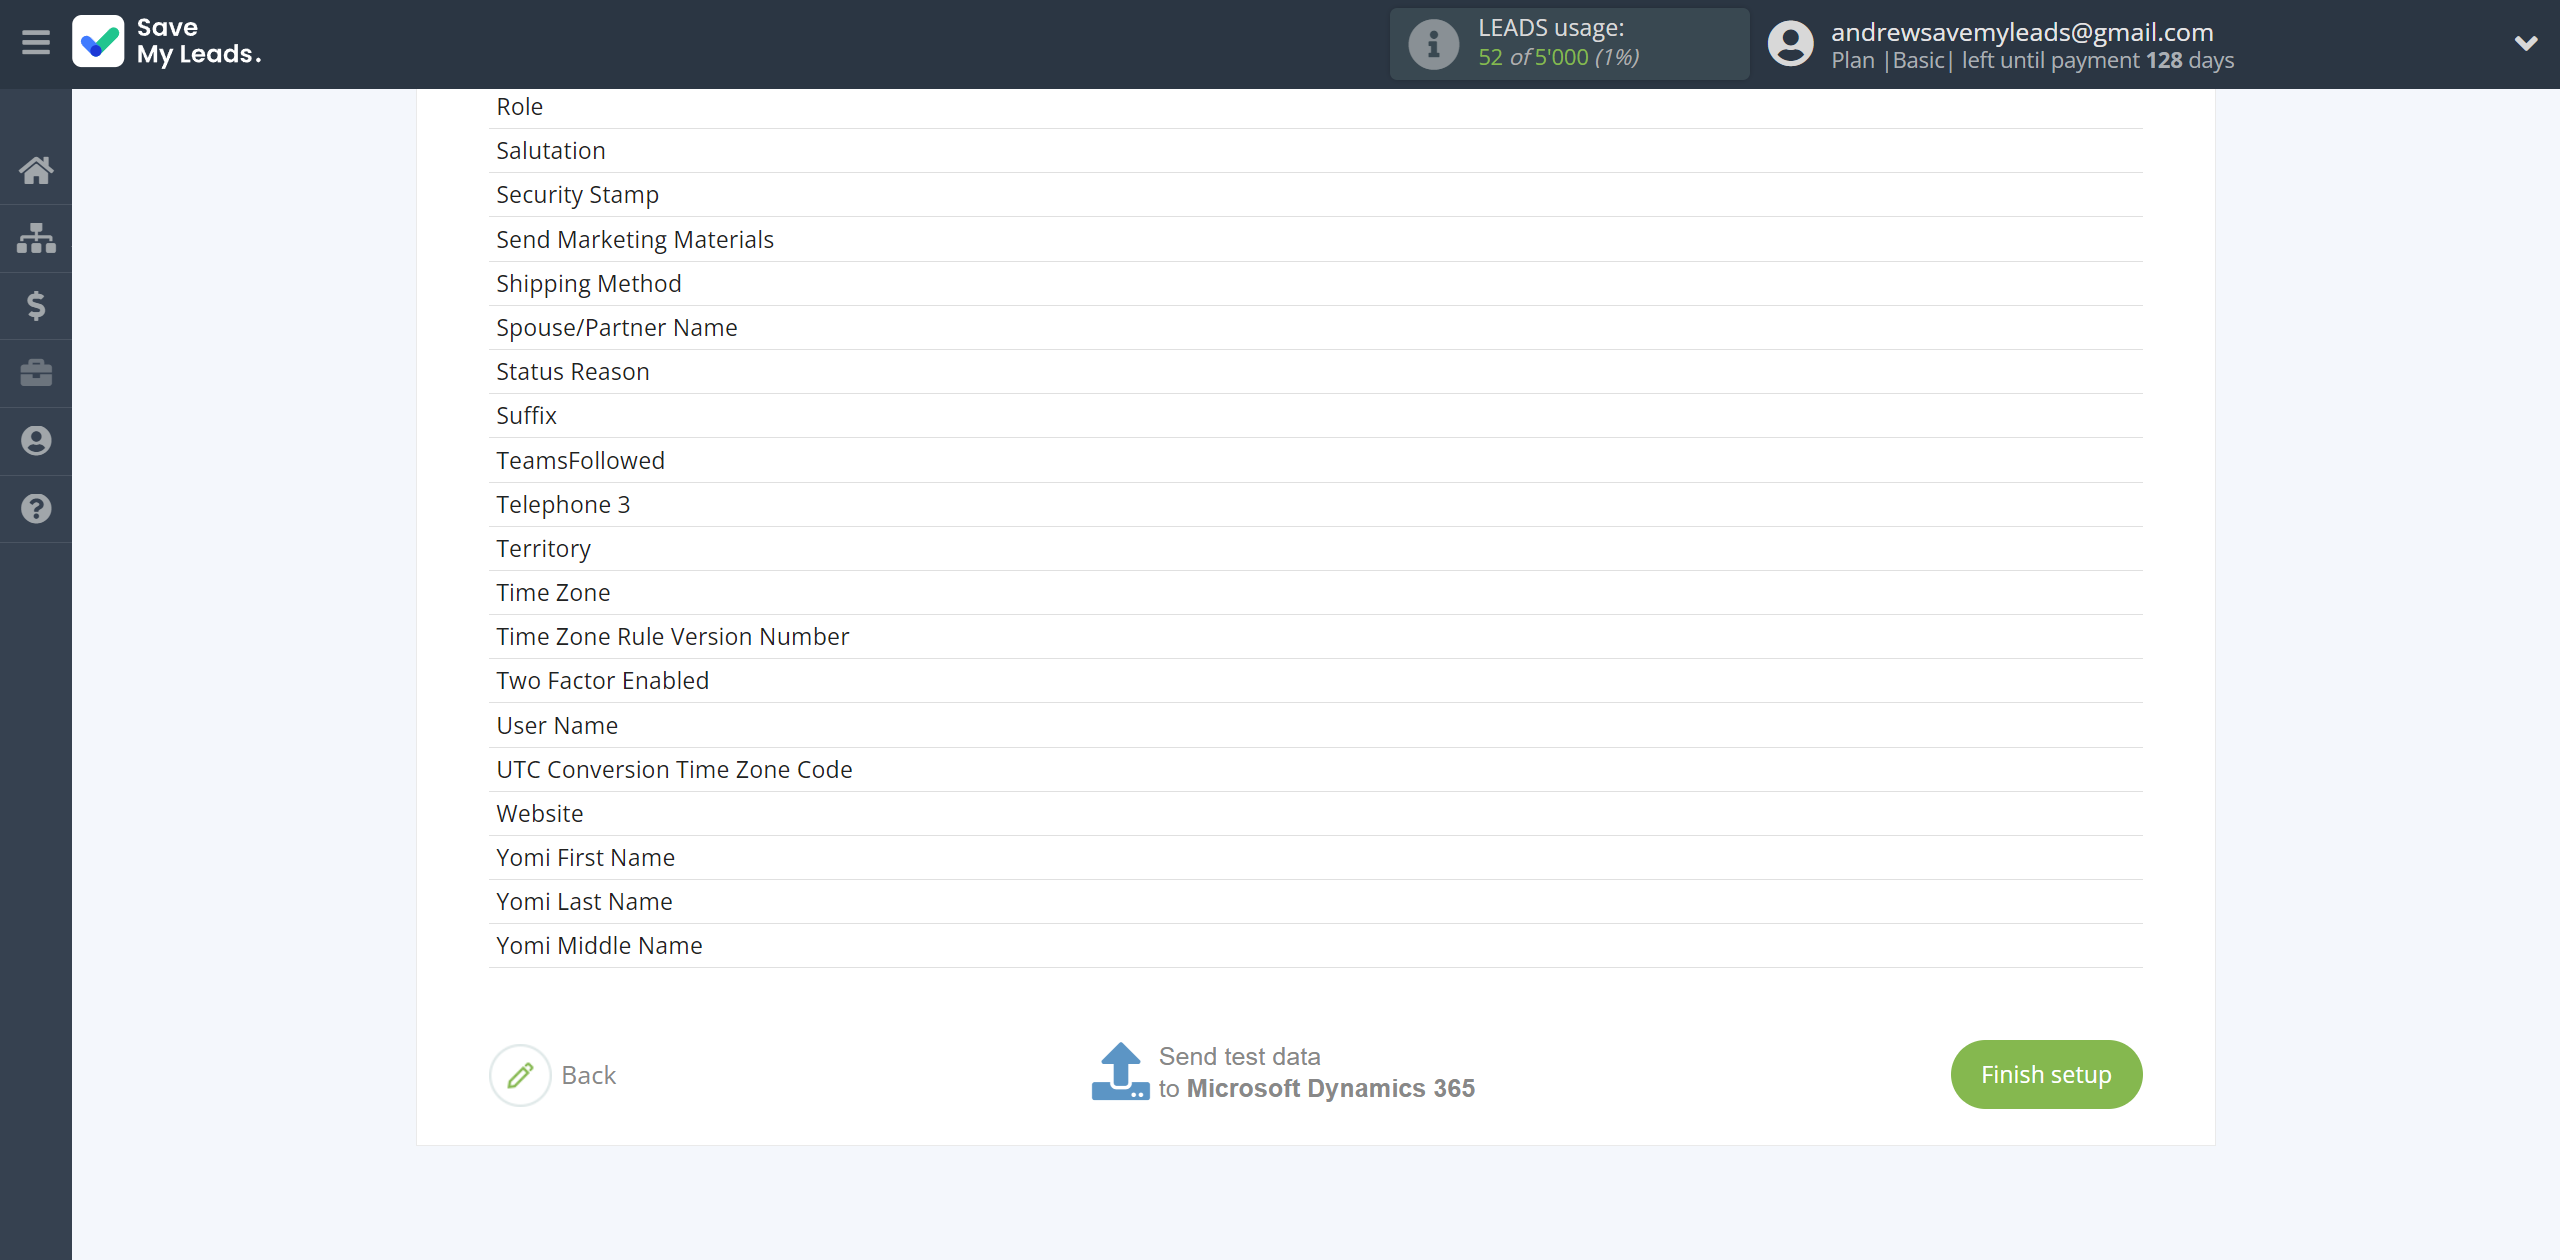2560x1260 pixels.
Task: Select the Territory field row
Action: pos(1315,549)
